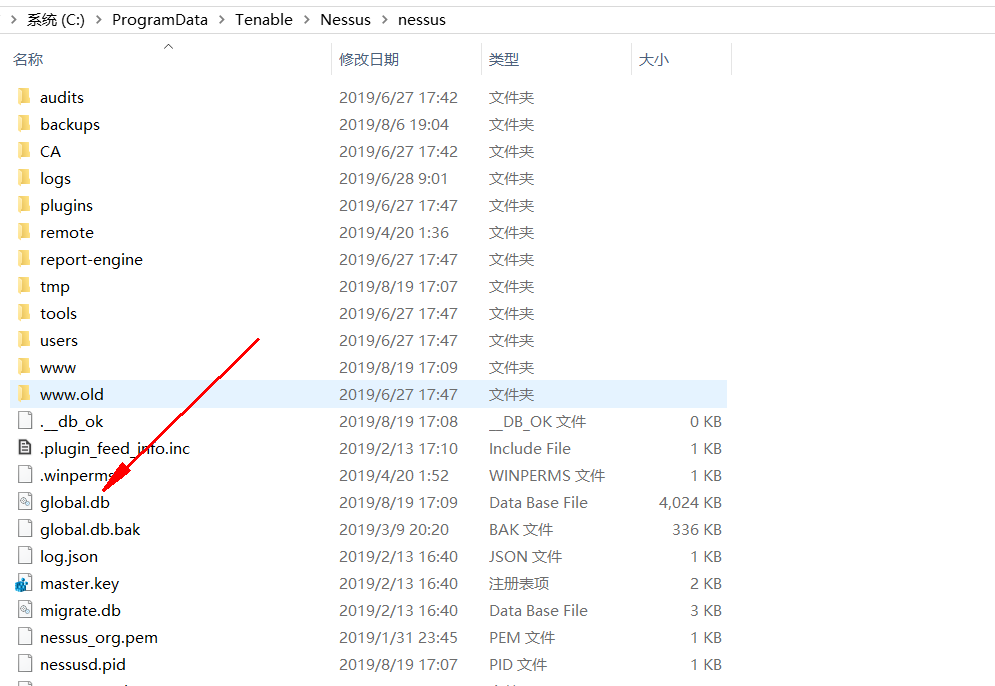The height and width of the screenshot is (686, 995).
Task: Click the 注册表项 type cell
Action: pyautogui.click(x=519, y=583)
